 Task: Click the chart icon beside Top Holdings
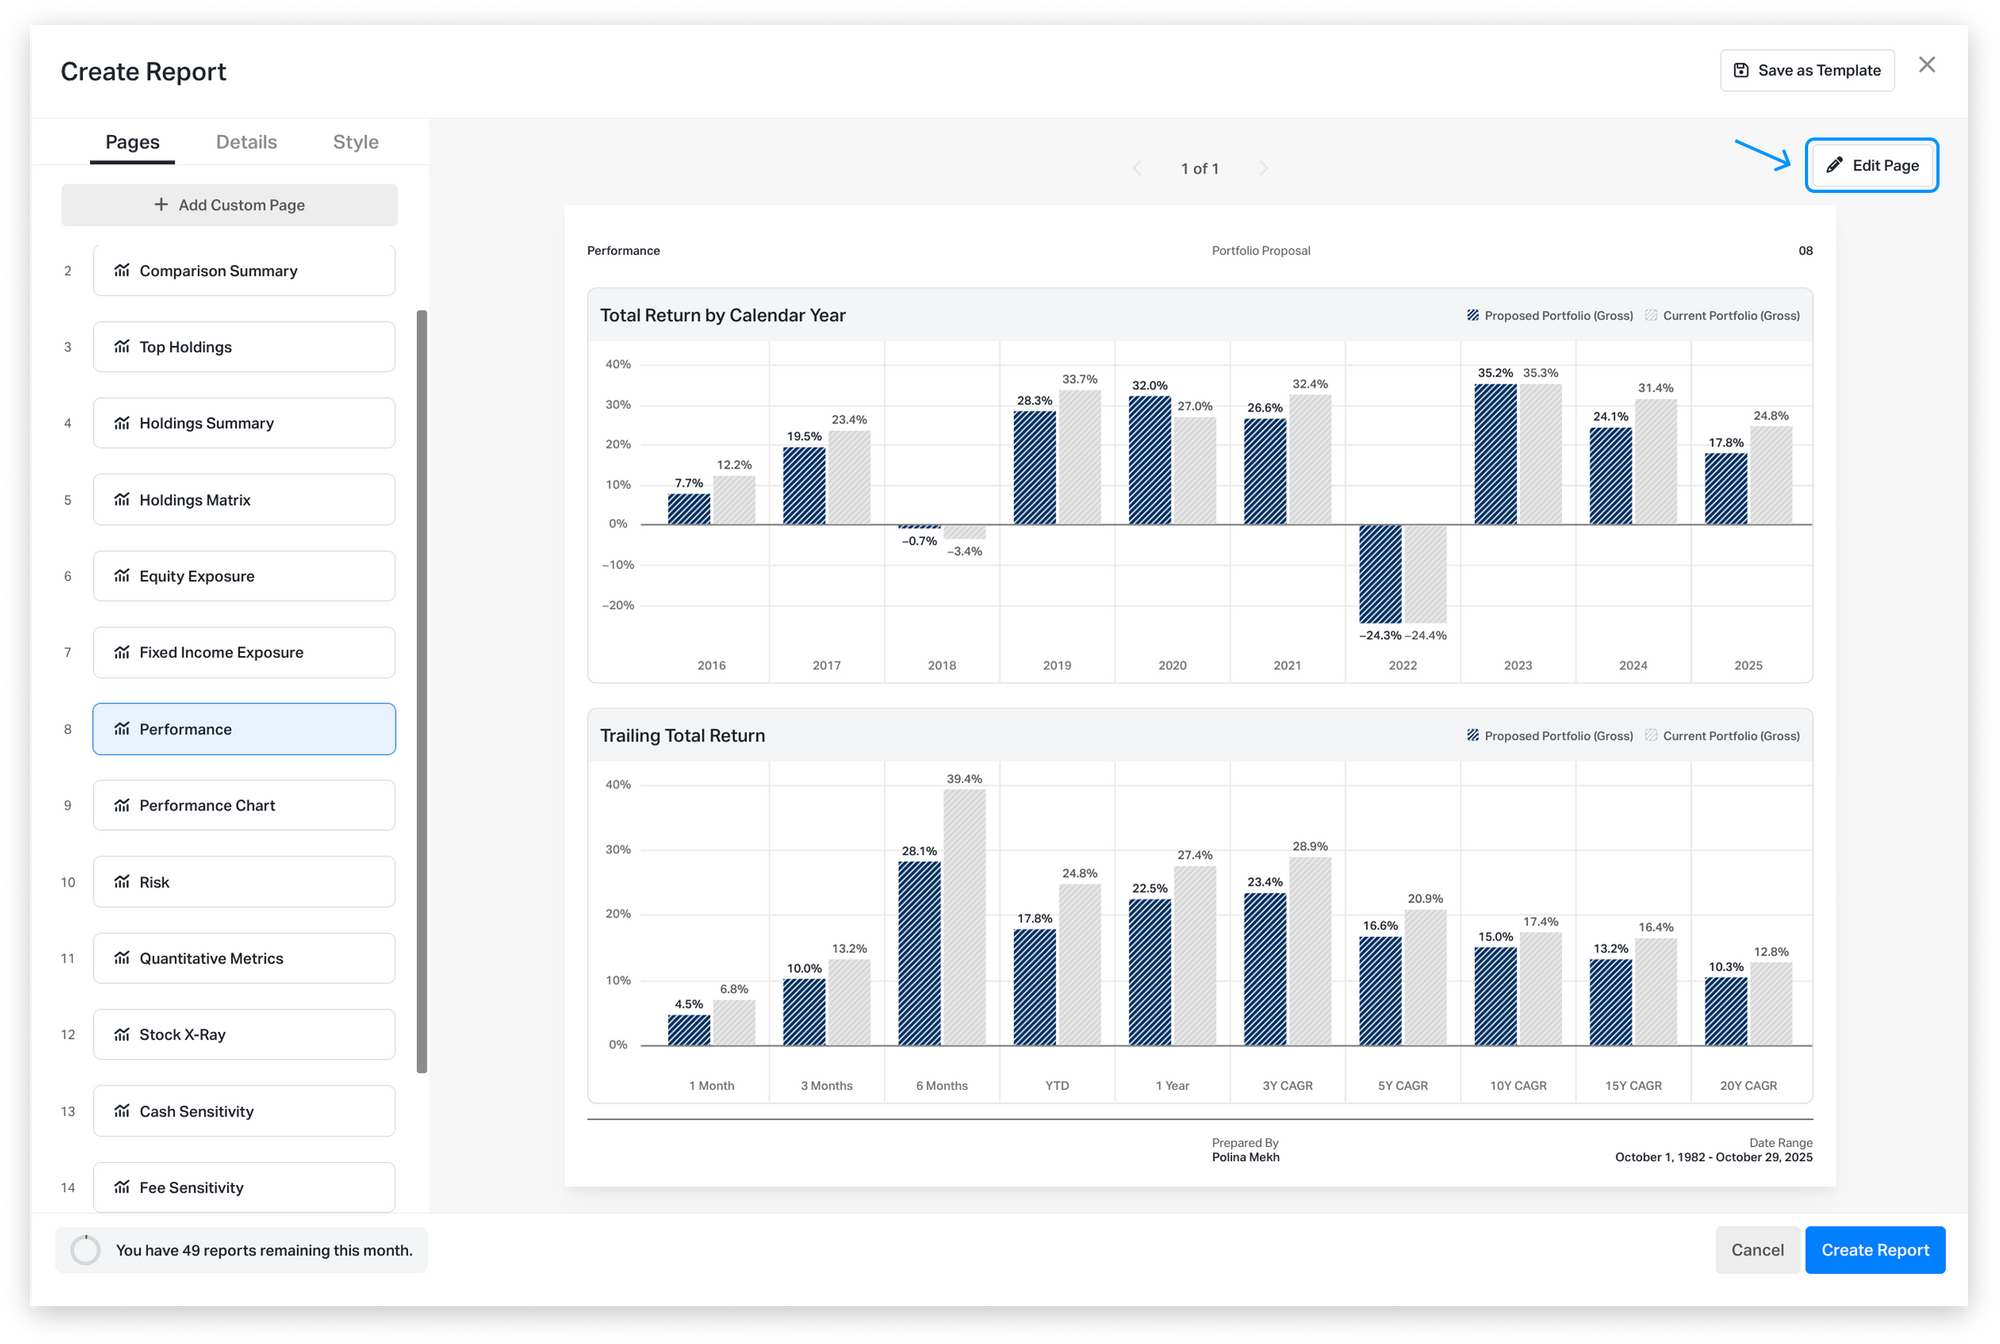tap(122, 347)
